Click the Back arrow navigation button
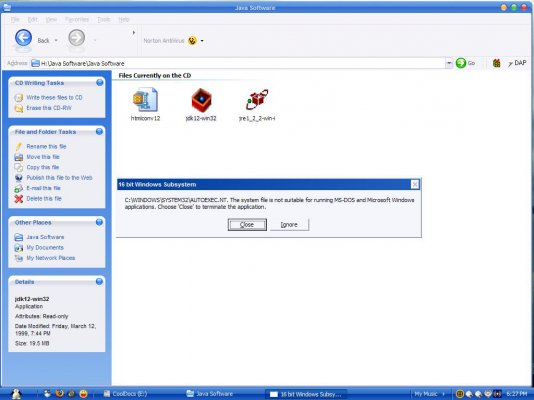Image resolution: width=534 pixels, height=400 pixels. (x=23, y=38)
